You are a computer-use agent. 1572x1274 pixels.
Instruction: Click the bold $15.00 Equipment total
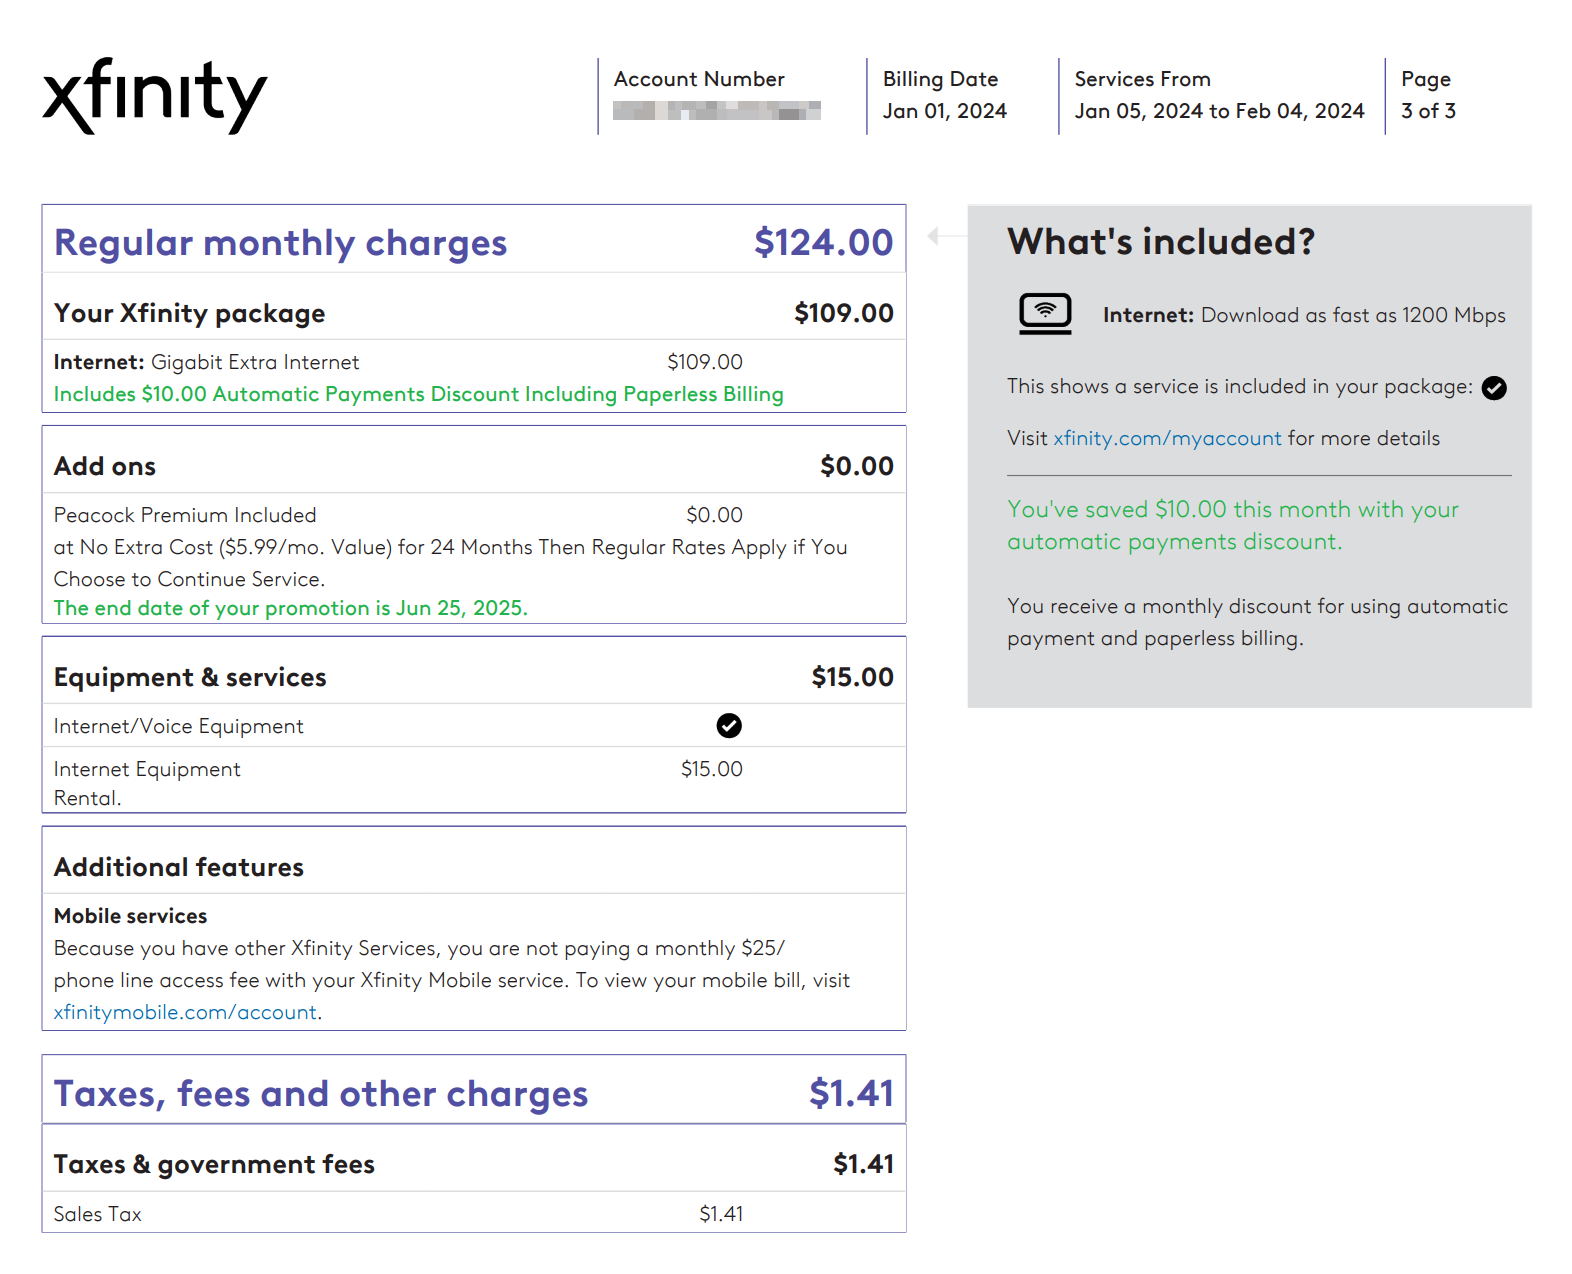click(x=853, y=677)
